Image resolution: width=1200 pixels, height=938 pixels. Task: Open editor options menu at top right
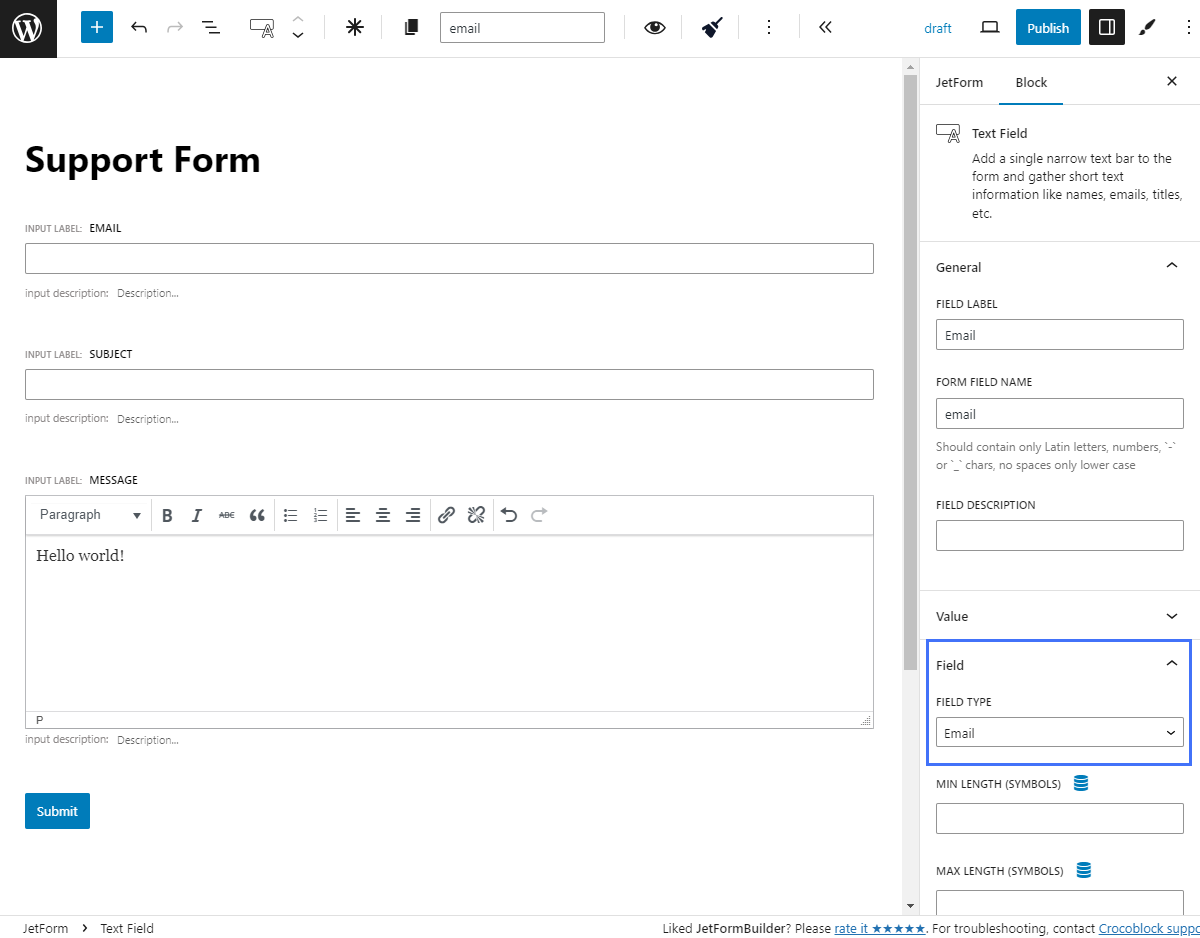[x=1187, y=28]
